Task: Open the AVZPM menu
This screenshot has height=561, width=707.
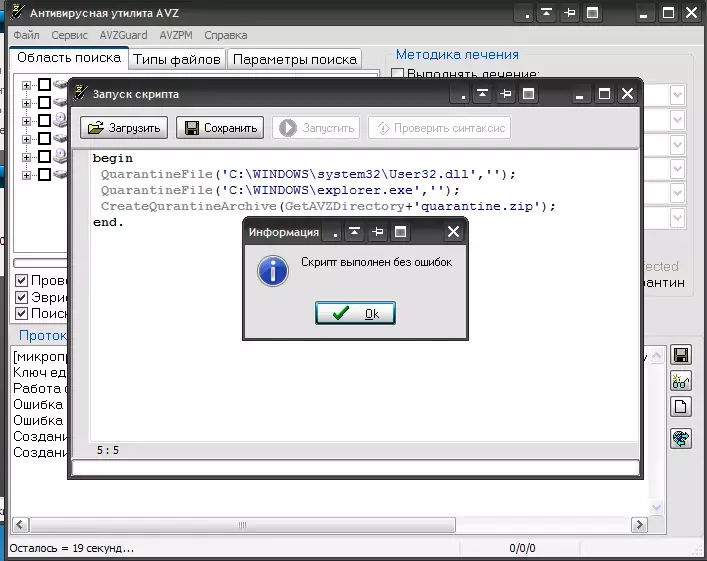Action: 176,35
